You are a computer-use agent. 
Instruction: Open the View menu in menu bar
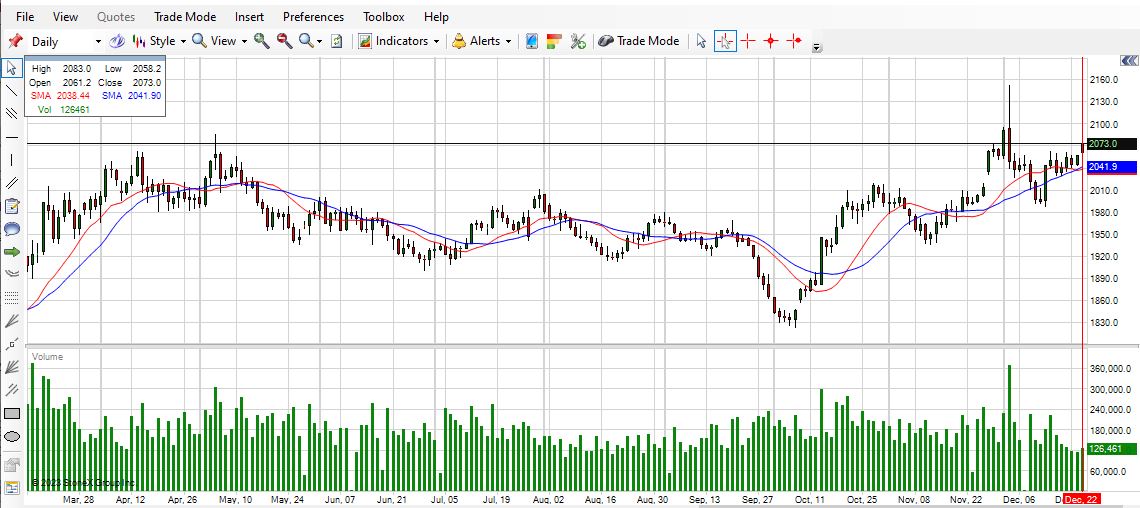tap(65, 17)
